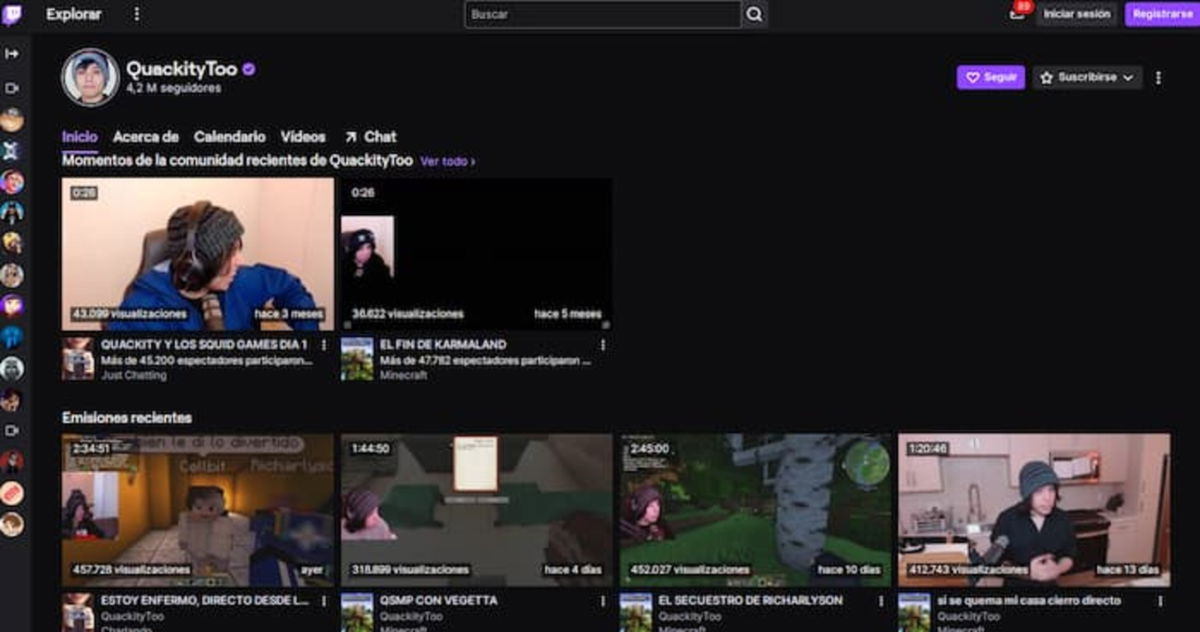The height and width of the screenshot is (632, 1200).
Task: Expand the Suscribirse dropdown chevron
Action: [1128, 77]
